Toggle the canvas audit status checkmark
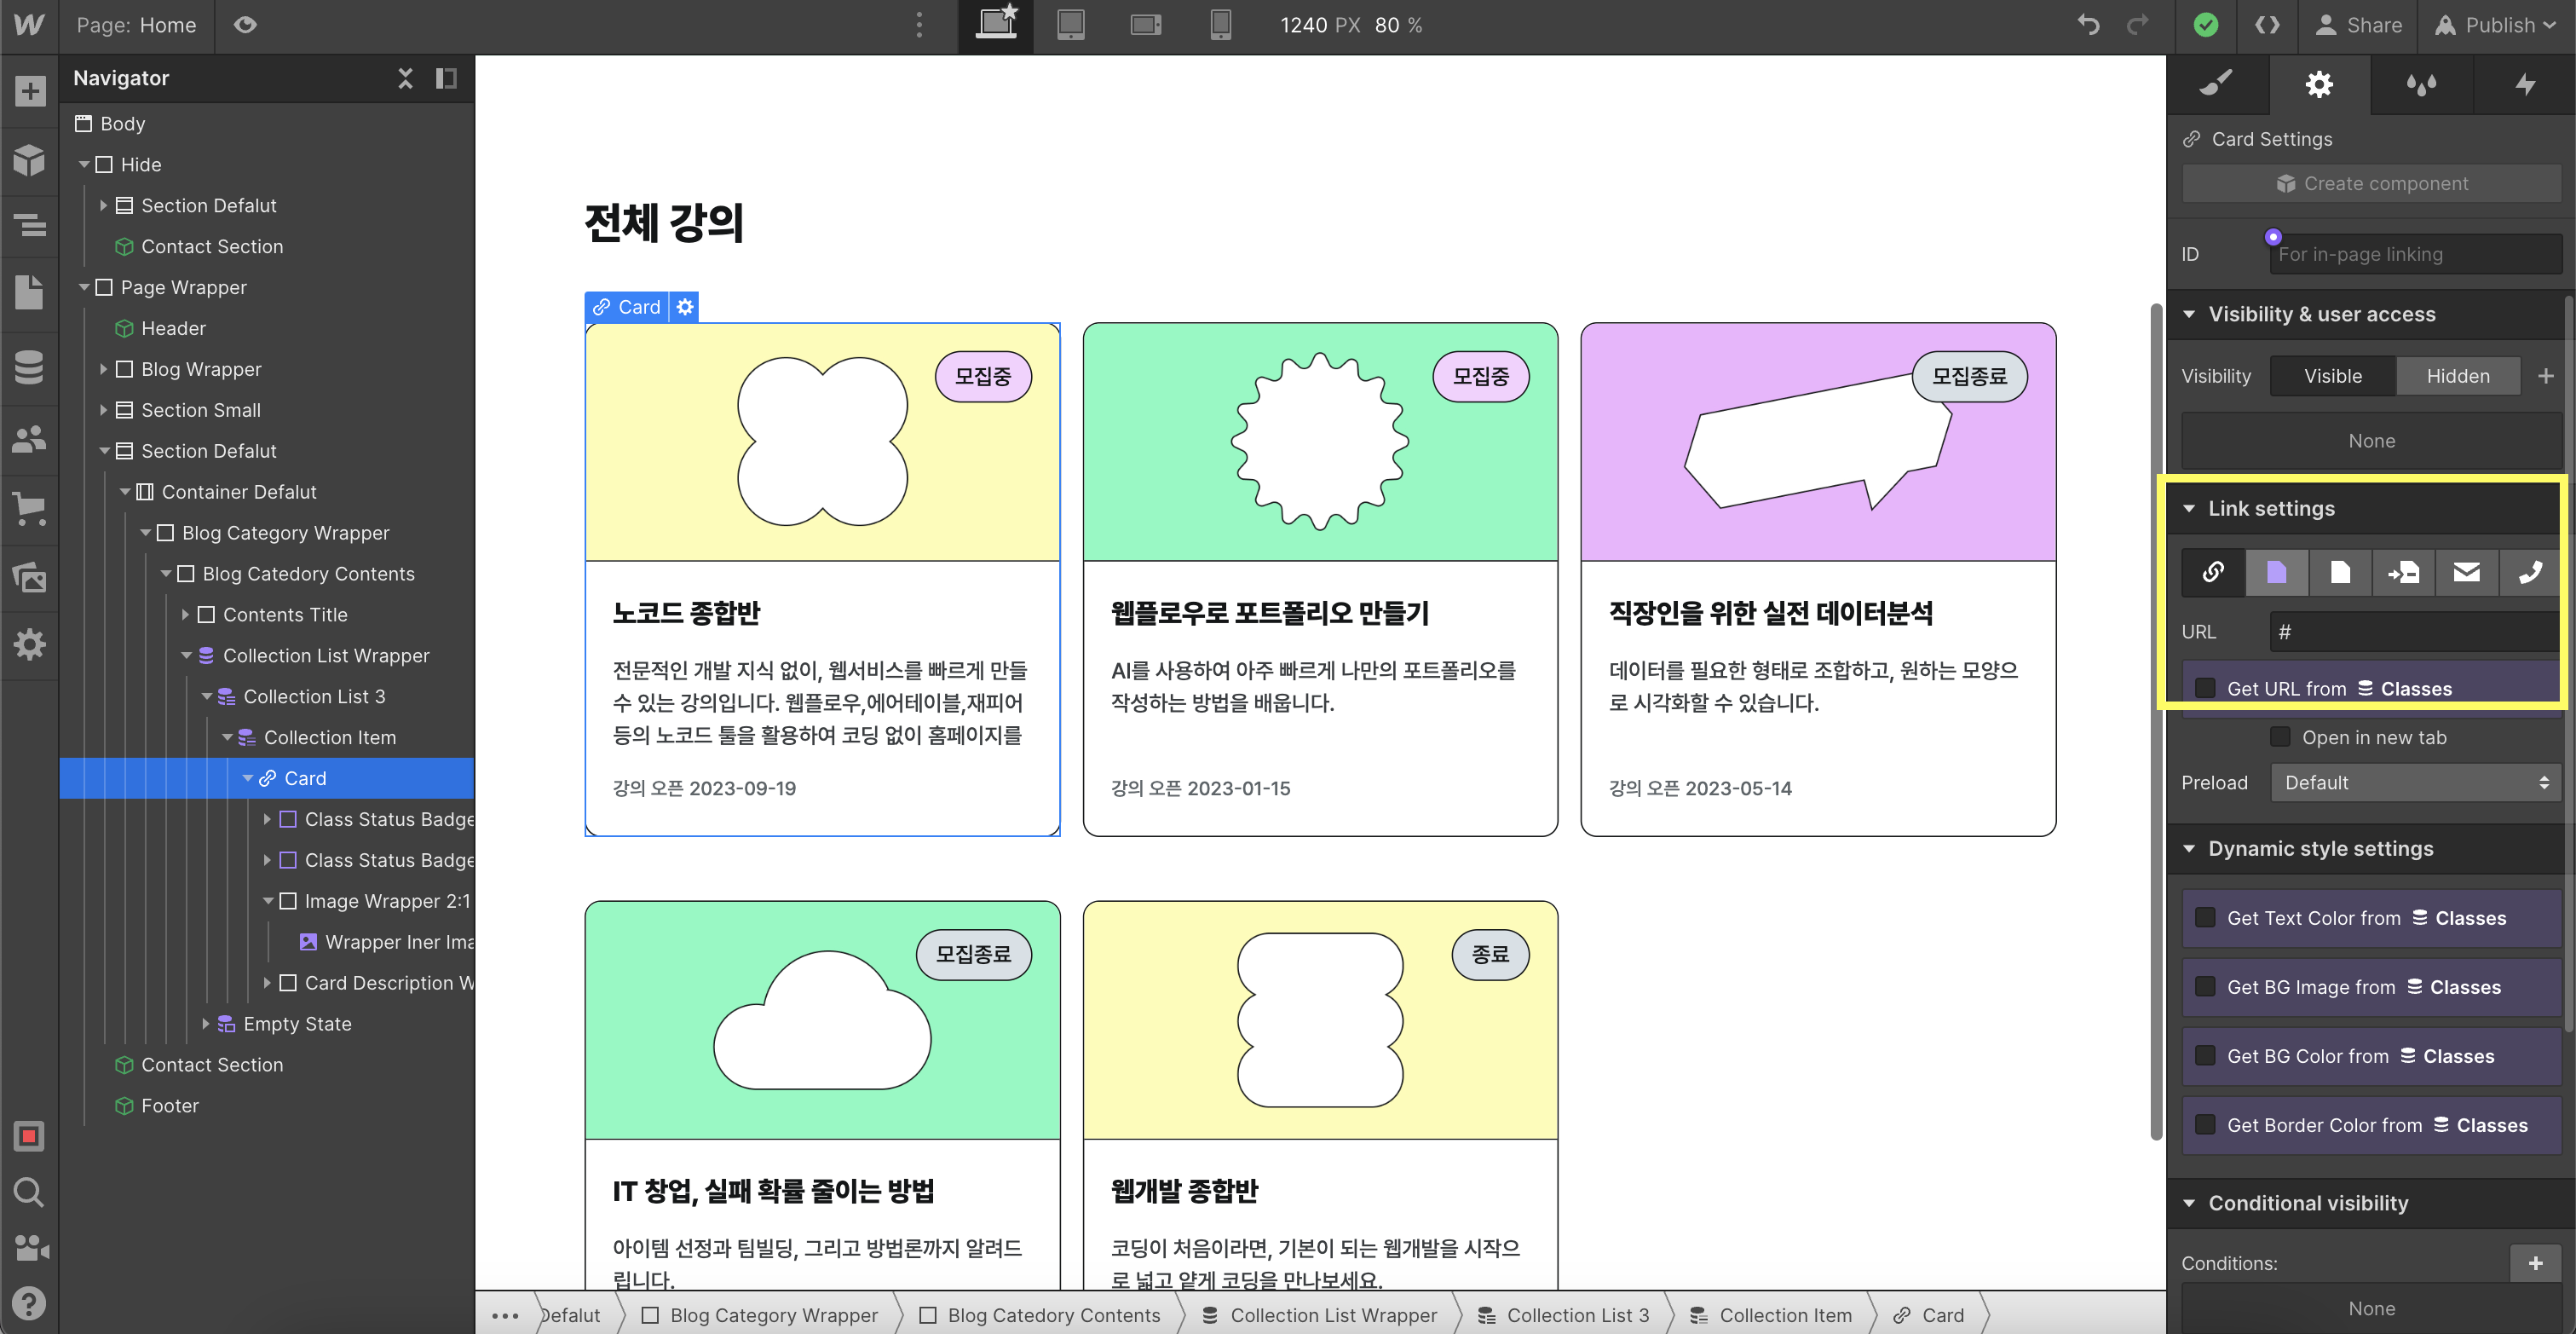Screen dimensions: 2576x1334 point(2205,25)
